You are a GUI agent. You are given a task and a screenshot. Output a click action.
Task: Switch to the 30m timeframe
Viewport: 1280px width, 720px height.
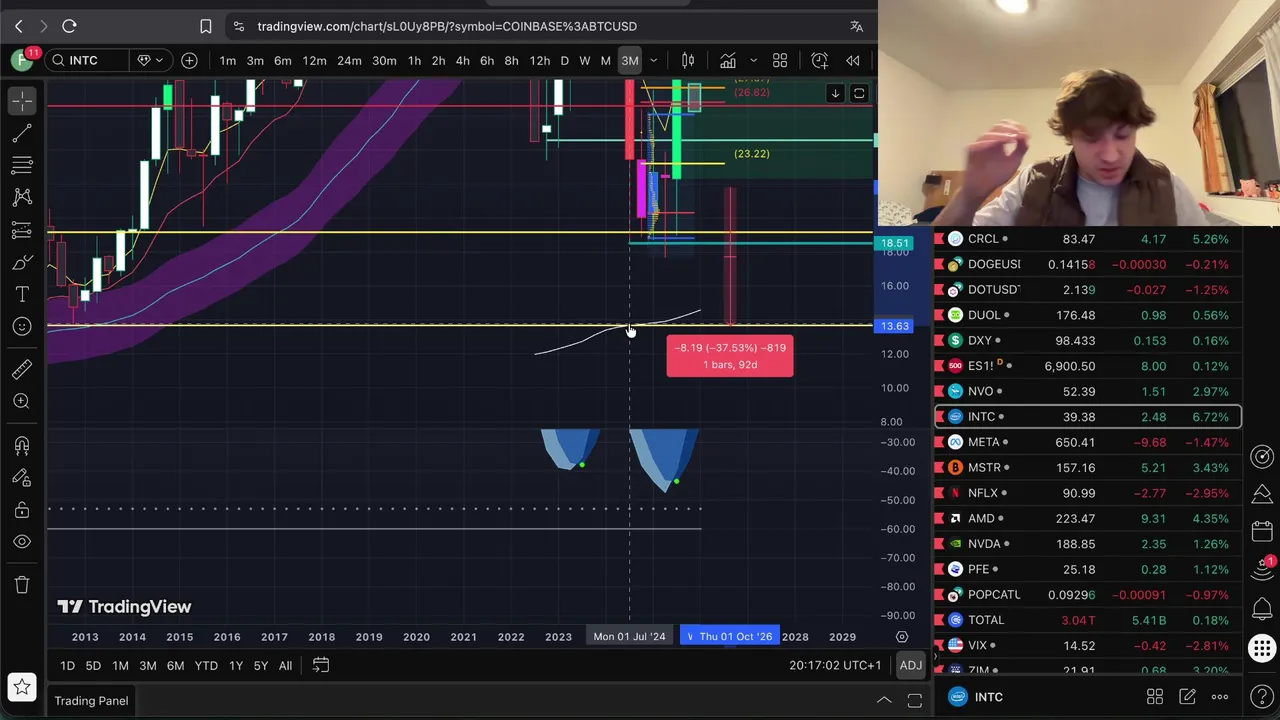tap(384, 61)
